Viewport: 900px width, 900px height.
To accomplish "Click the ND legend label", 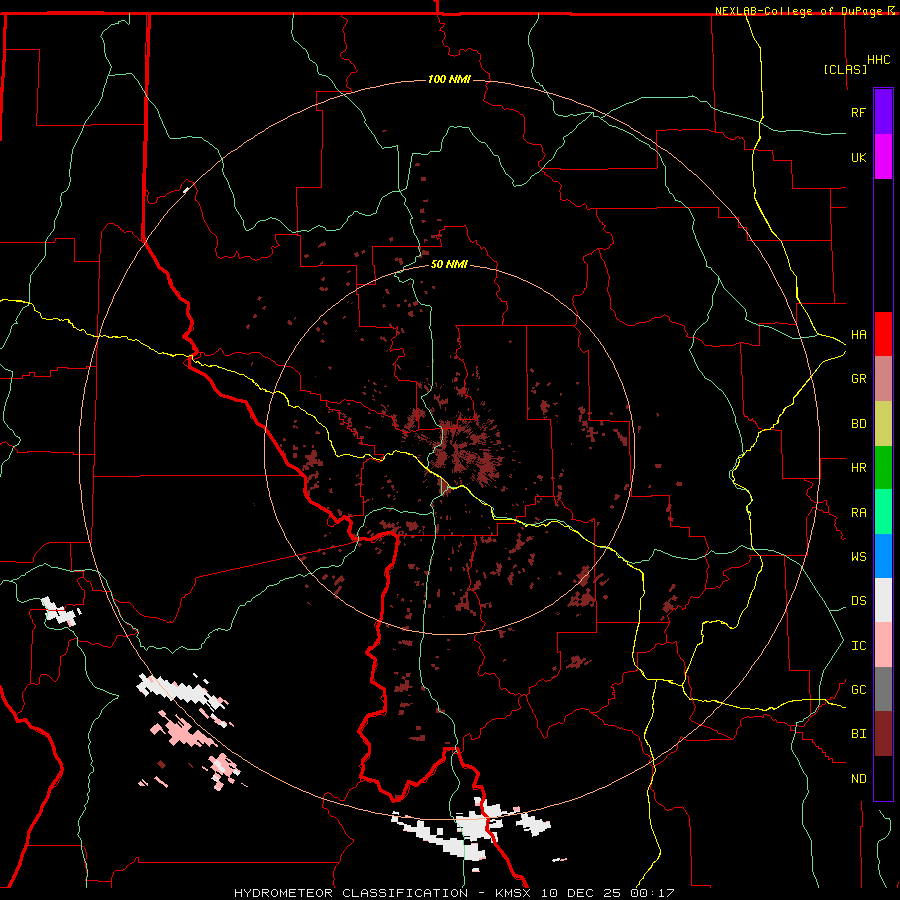I will (x=858, y=779).
